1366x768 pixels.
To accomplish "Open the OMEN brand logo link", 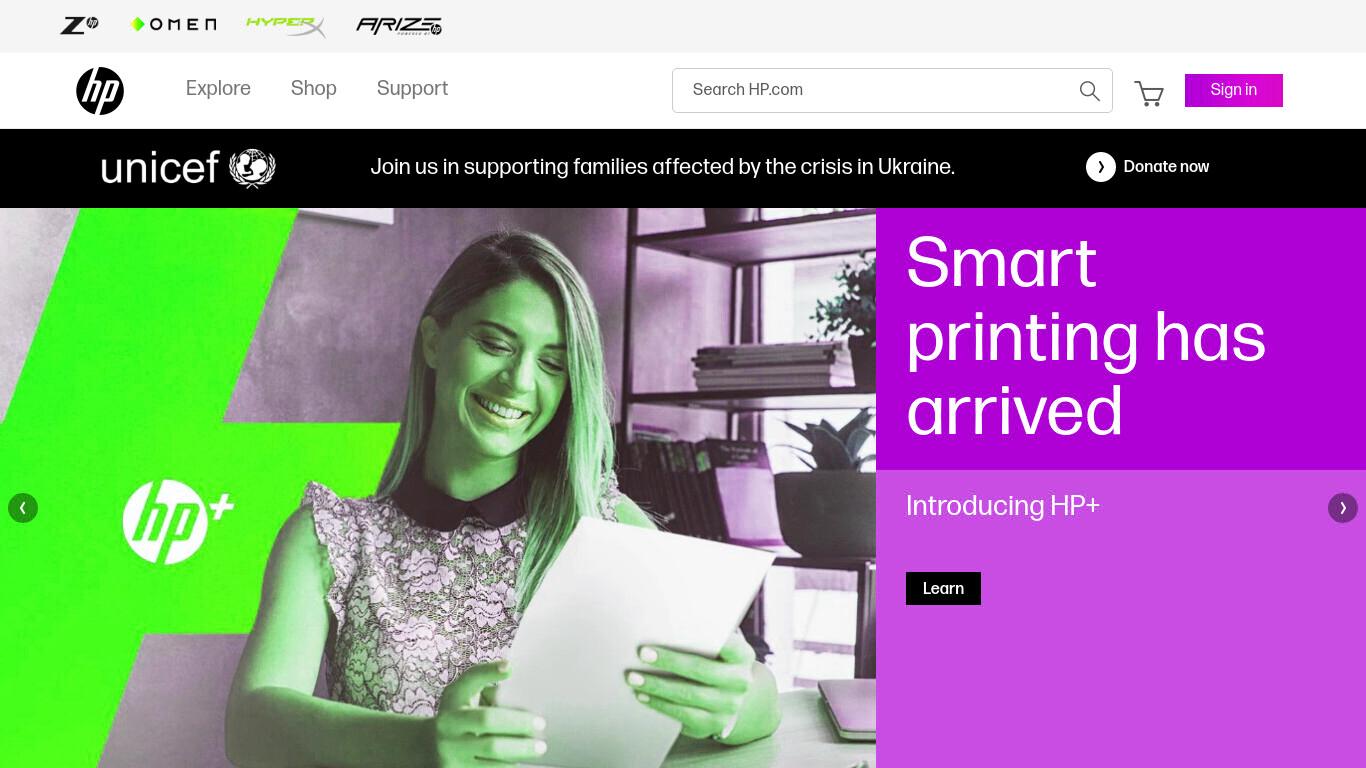I will pos(173,25).
